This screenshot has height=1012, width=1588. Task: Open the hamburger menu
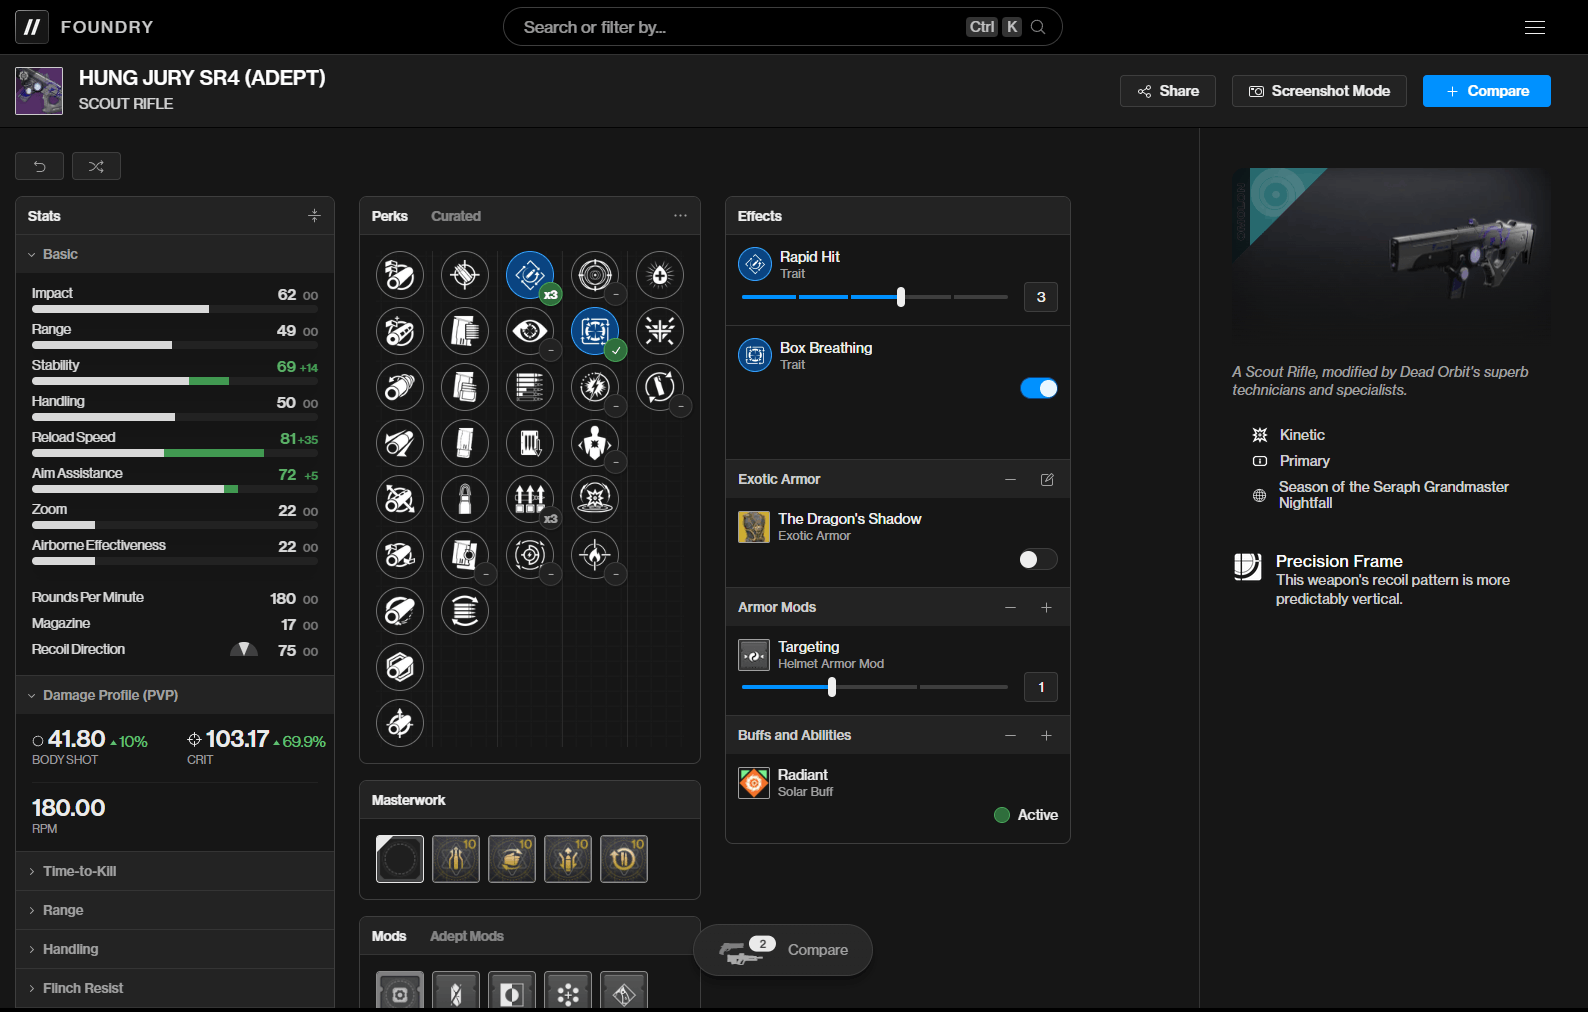1534,27
